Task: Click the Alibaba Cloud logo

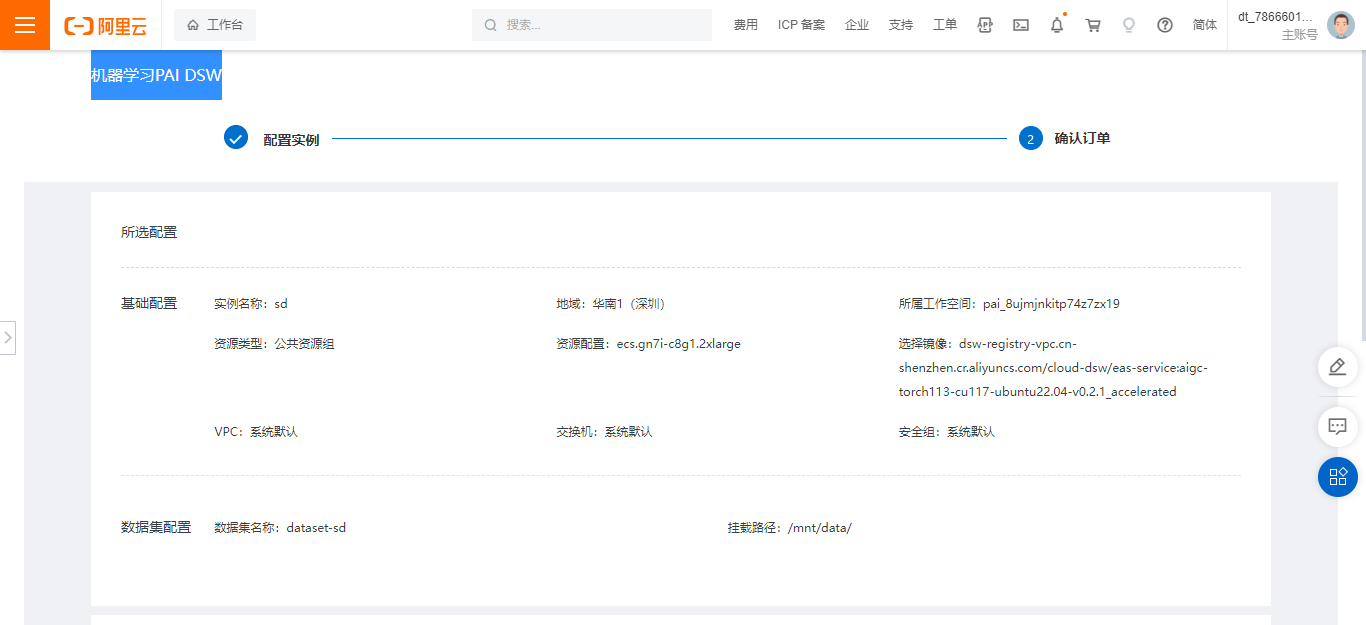Action: click(x=105, y=26)
